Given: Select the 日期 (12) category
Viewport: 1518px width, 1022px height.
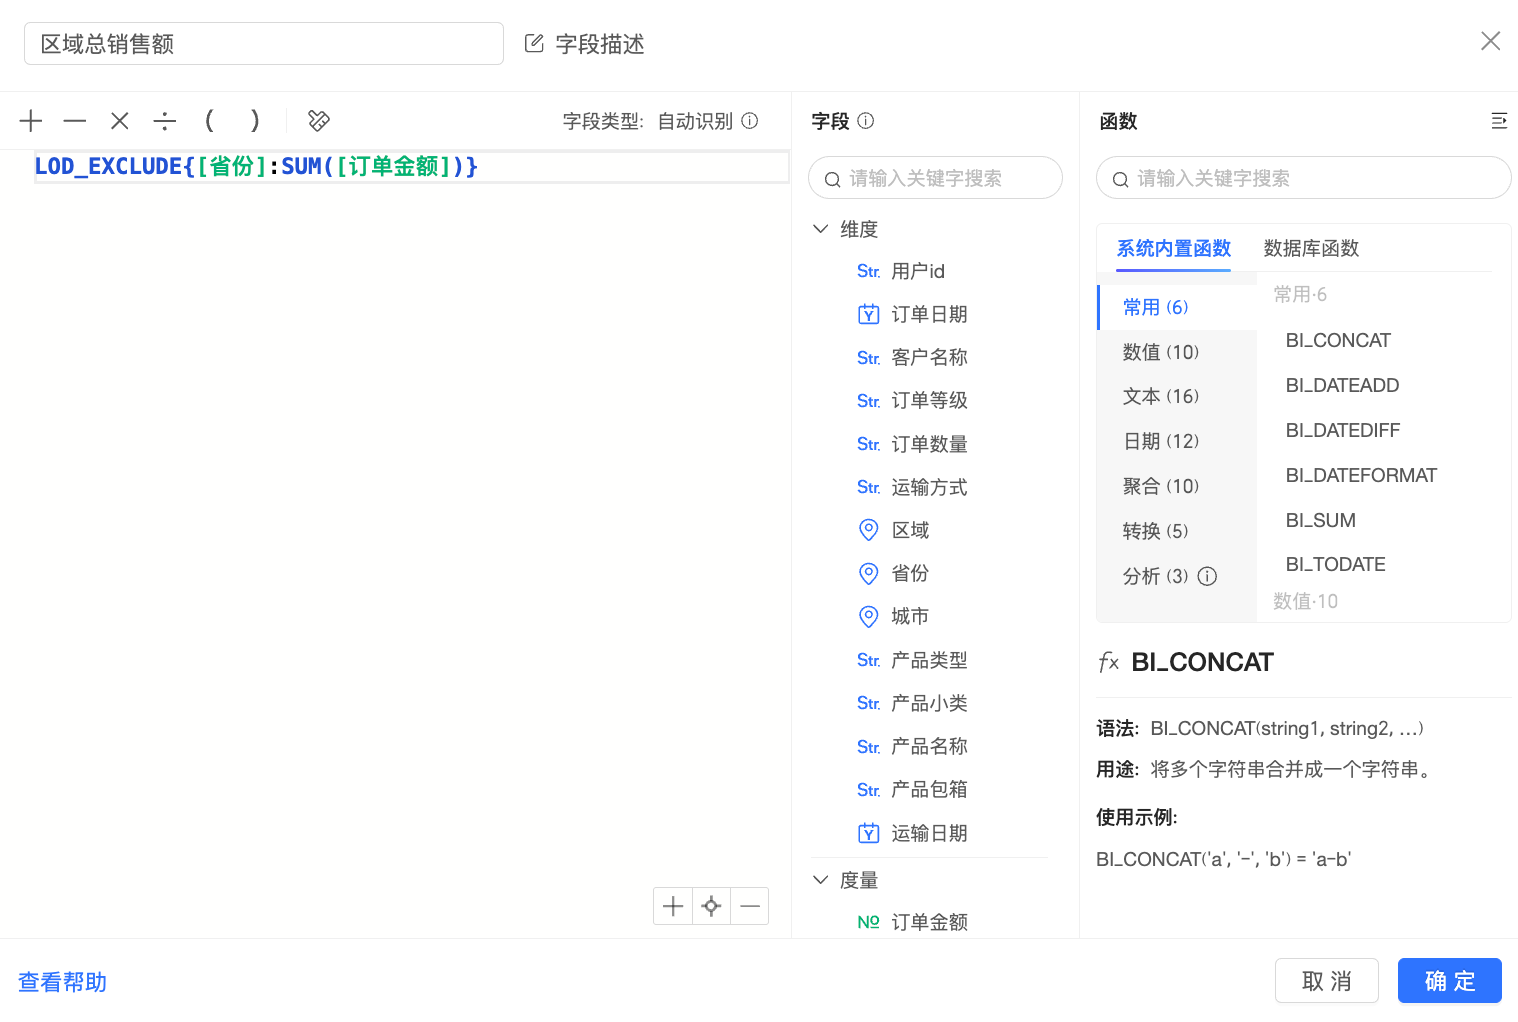Looking at the screenshot, I should tap(1177, 441).
